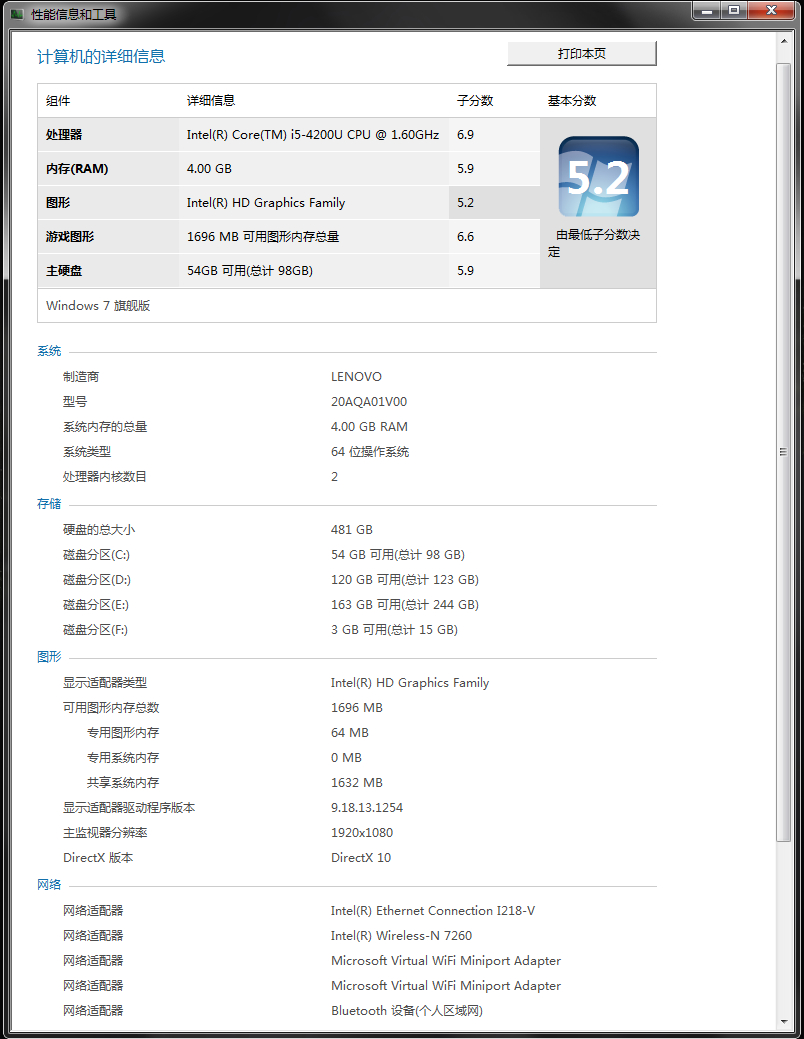Click the 基本分数 column header
Viewport: 804px width, 1039px height.
click(572, 101)
